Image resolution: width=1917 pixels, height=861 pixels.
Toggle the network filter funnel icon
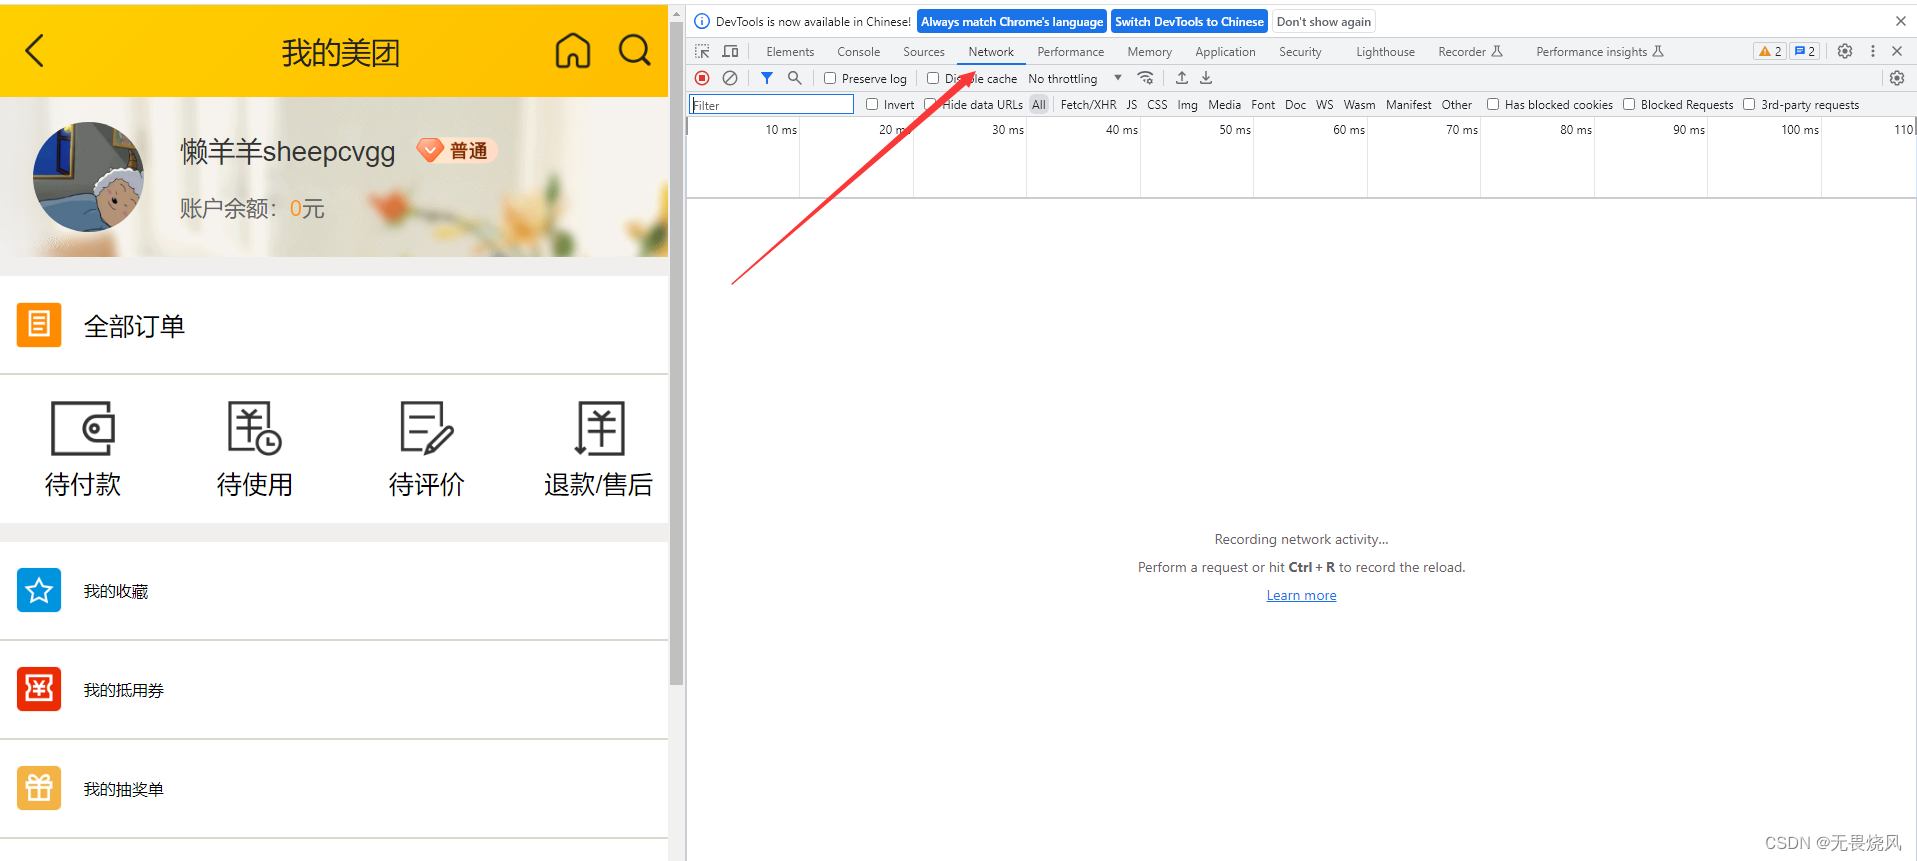click(x=767, y=78)
